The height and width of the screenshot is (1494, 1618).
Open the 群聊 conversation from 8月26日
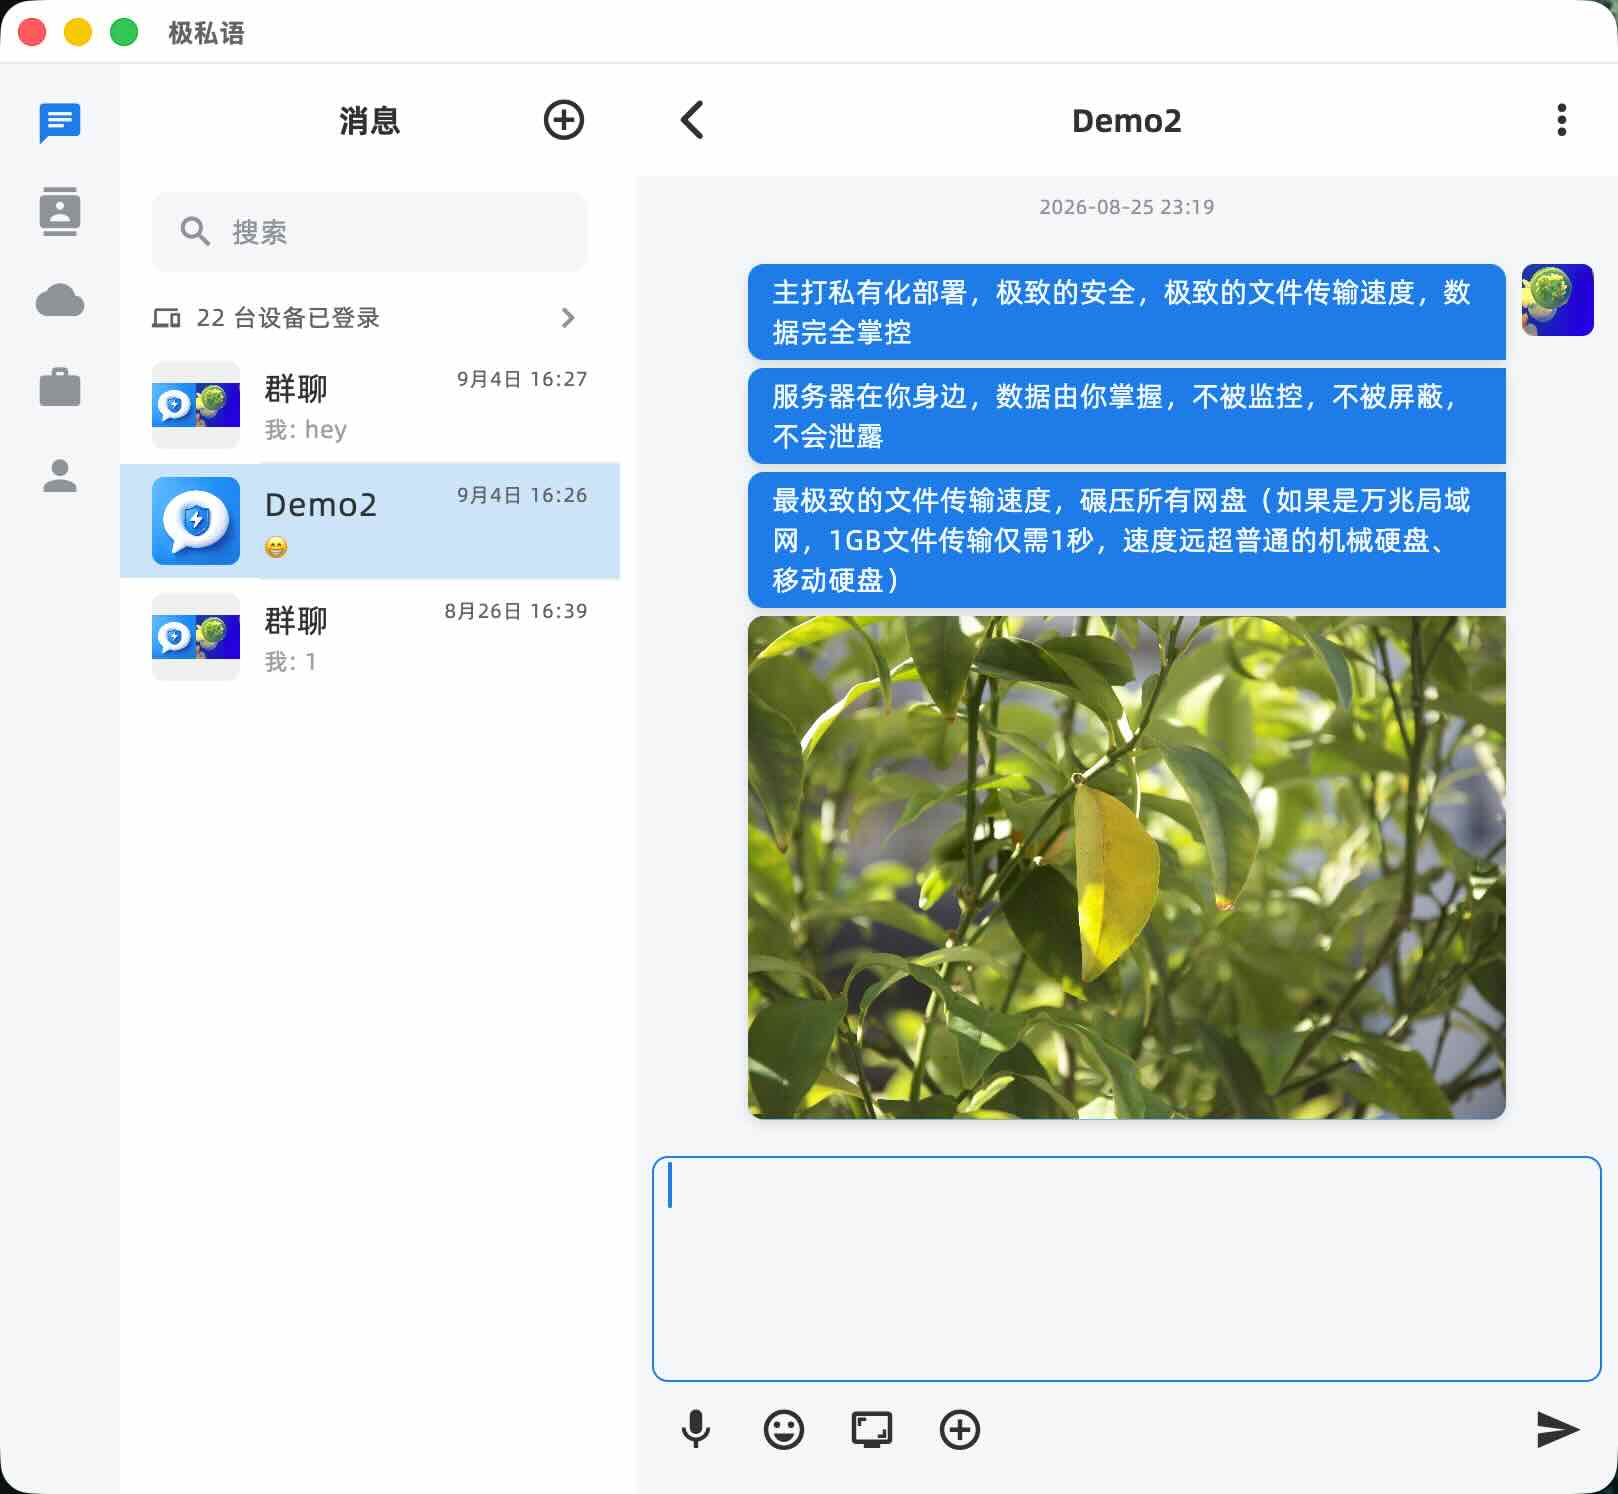pos(369,637)
